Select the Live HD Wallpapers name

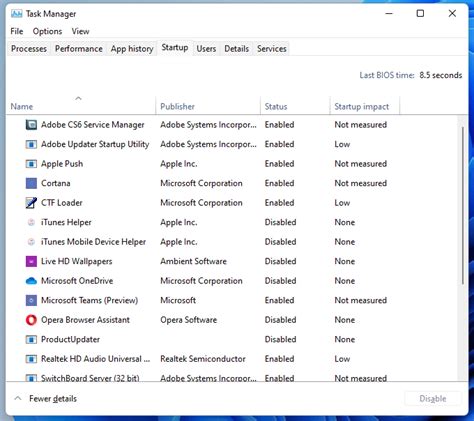point(77,261)
